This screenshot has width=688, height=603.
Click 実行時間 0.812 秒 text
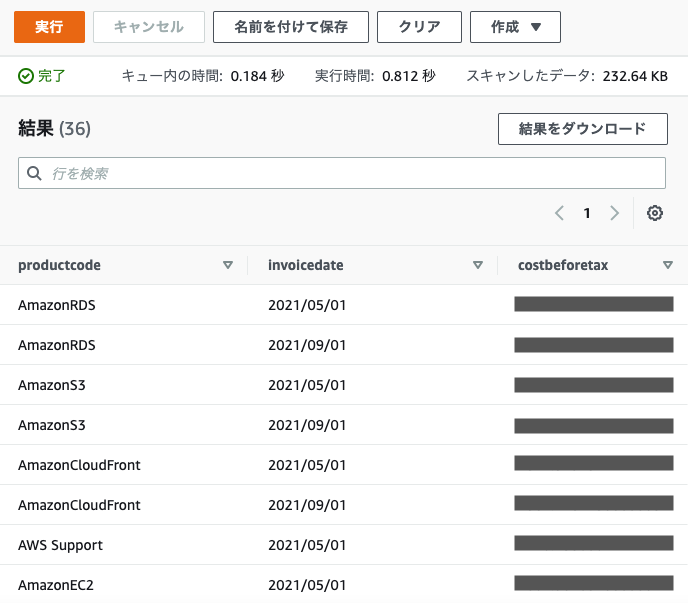(375, 76)
